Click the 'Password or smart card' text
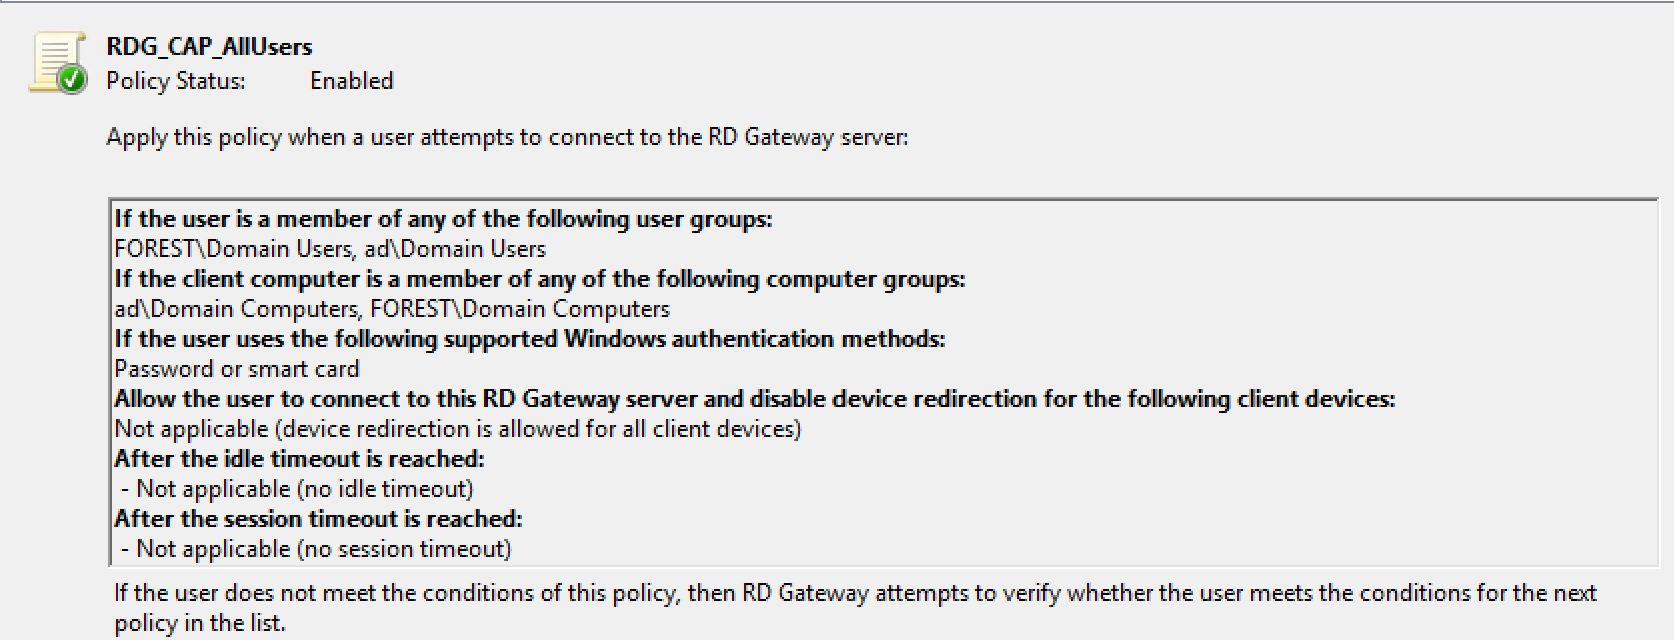1674x640 pixels. pos(236,369)
